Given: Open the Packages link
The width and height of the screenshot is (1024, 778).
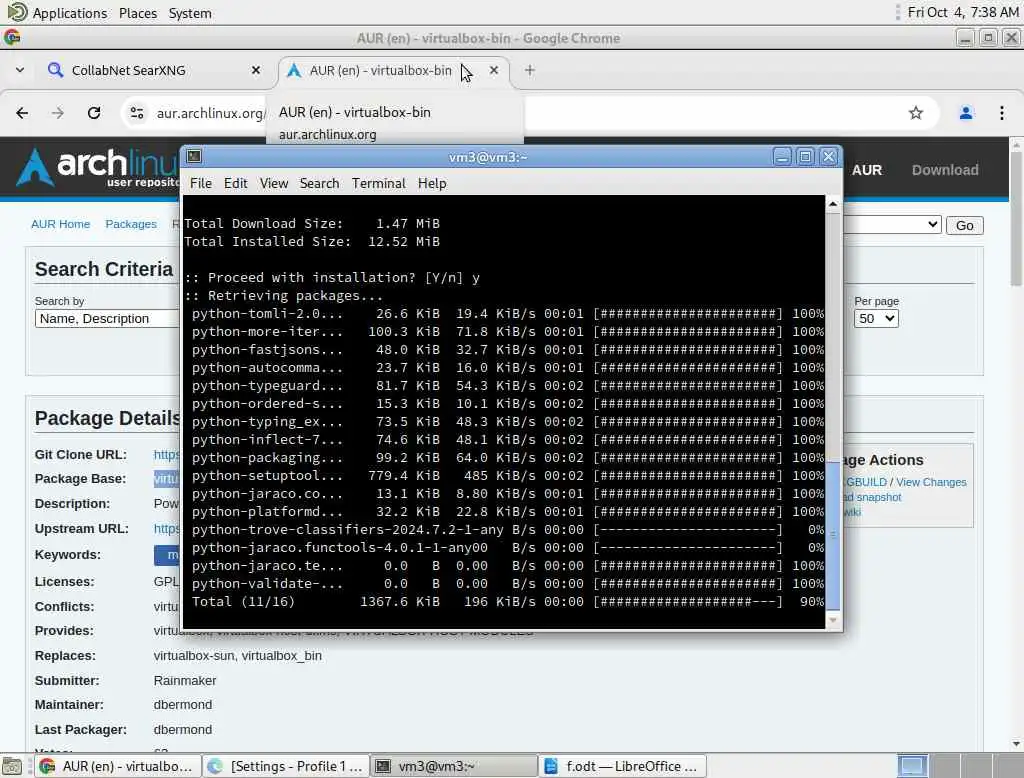Looking at the screenshot, I should (131, 224).
